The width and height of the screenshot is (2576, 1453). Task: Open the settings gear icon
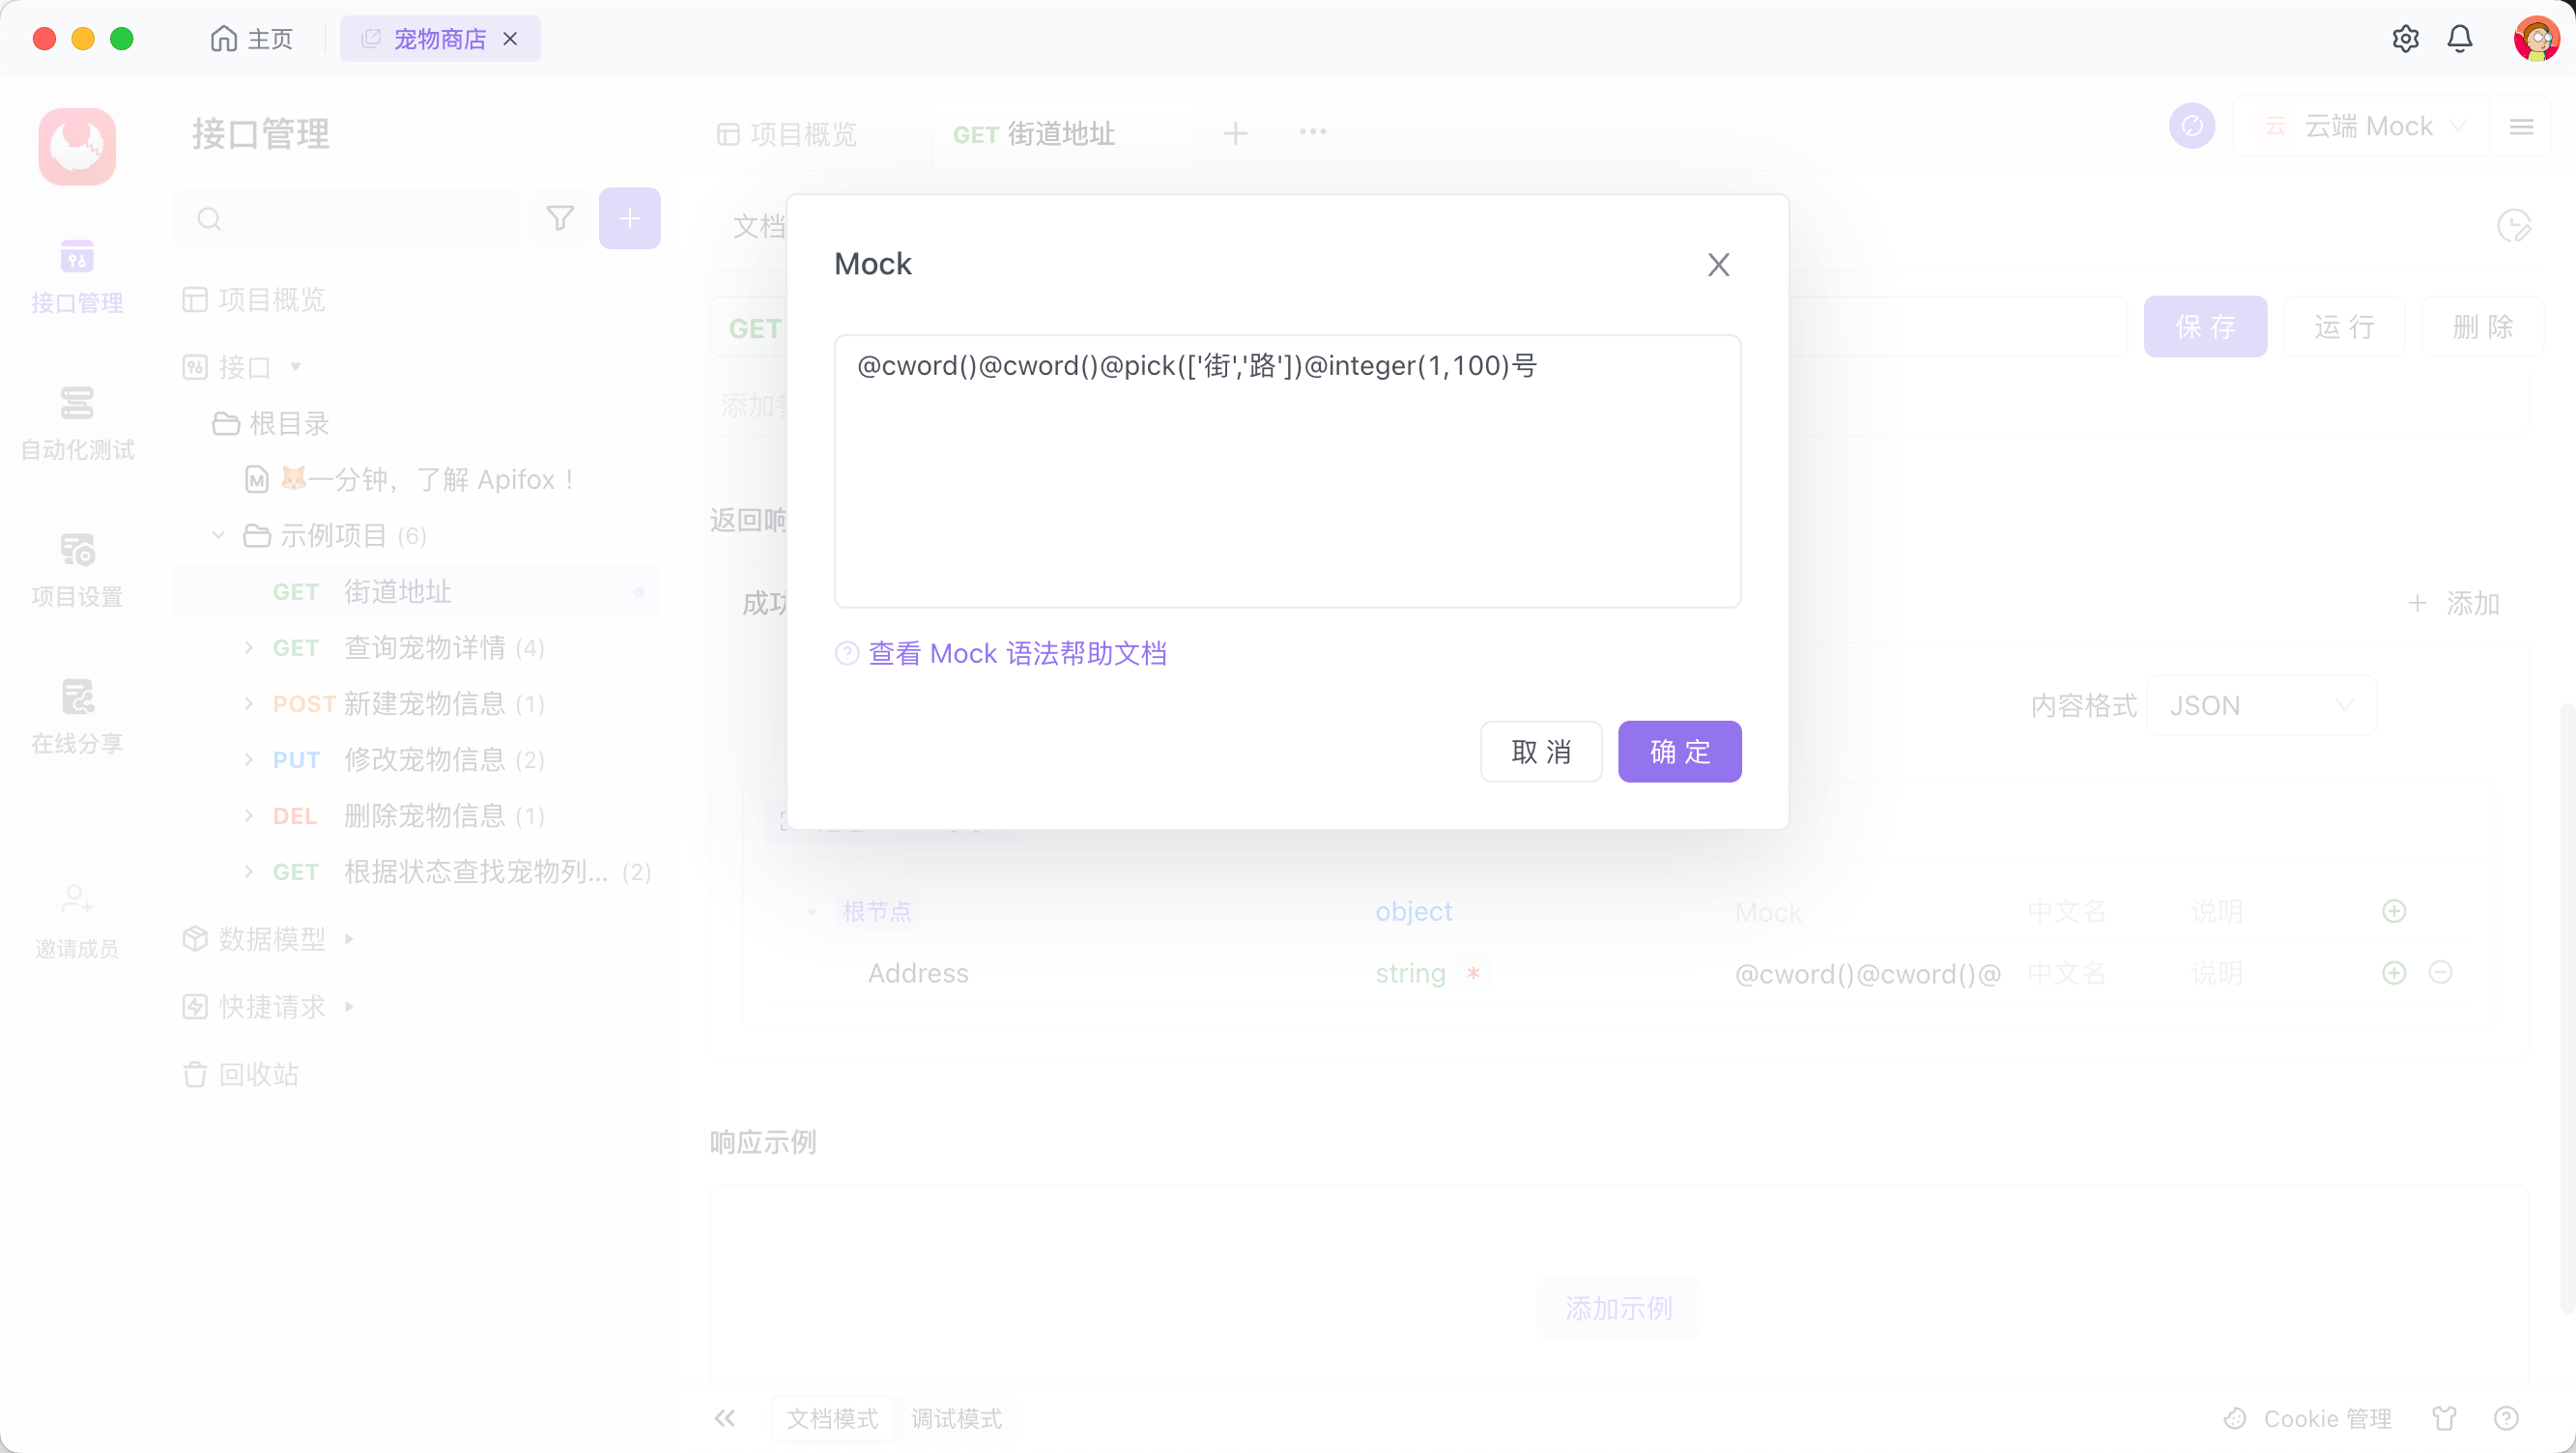pyautogui.click(x=2405, y=39)
